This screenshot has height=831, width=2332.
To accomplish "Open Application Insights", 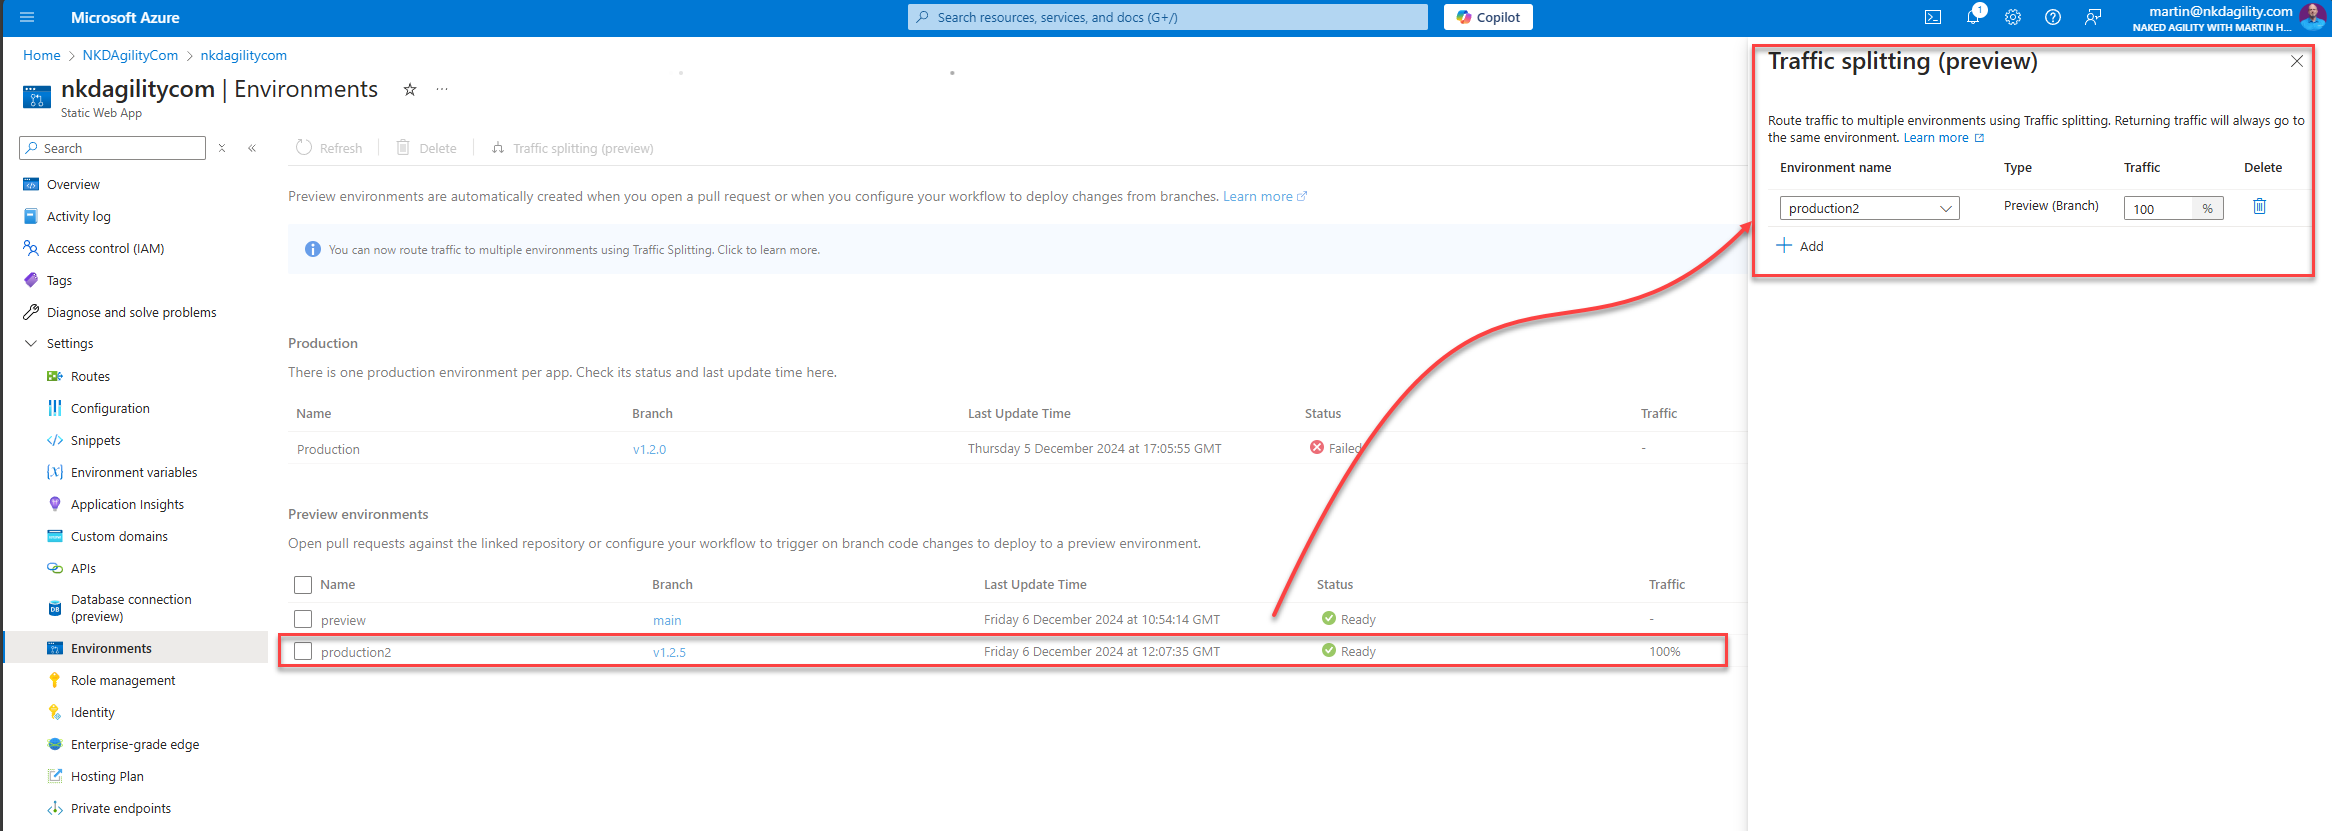I will (x=127, y=504).
